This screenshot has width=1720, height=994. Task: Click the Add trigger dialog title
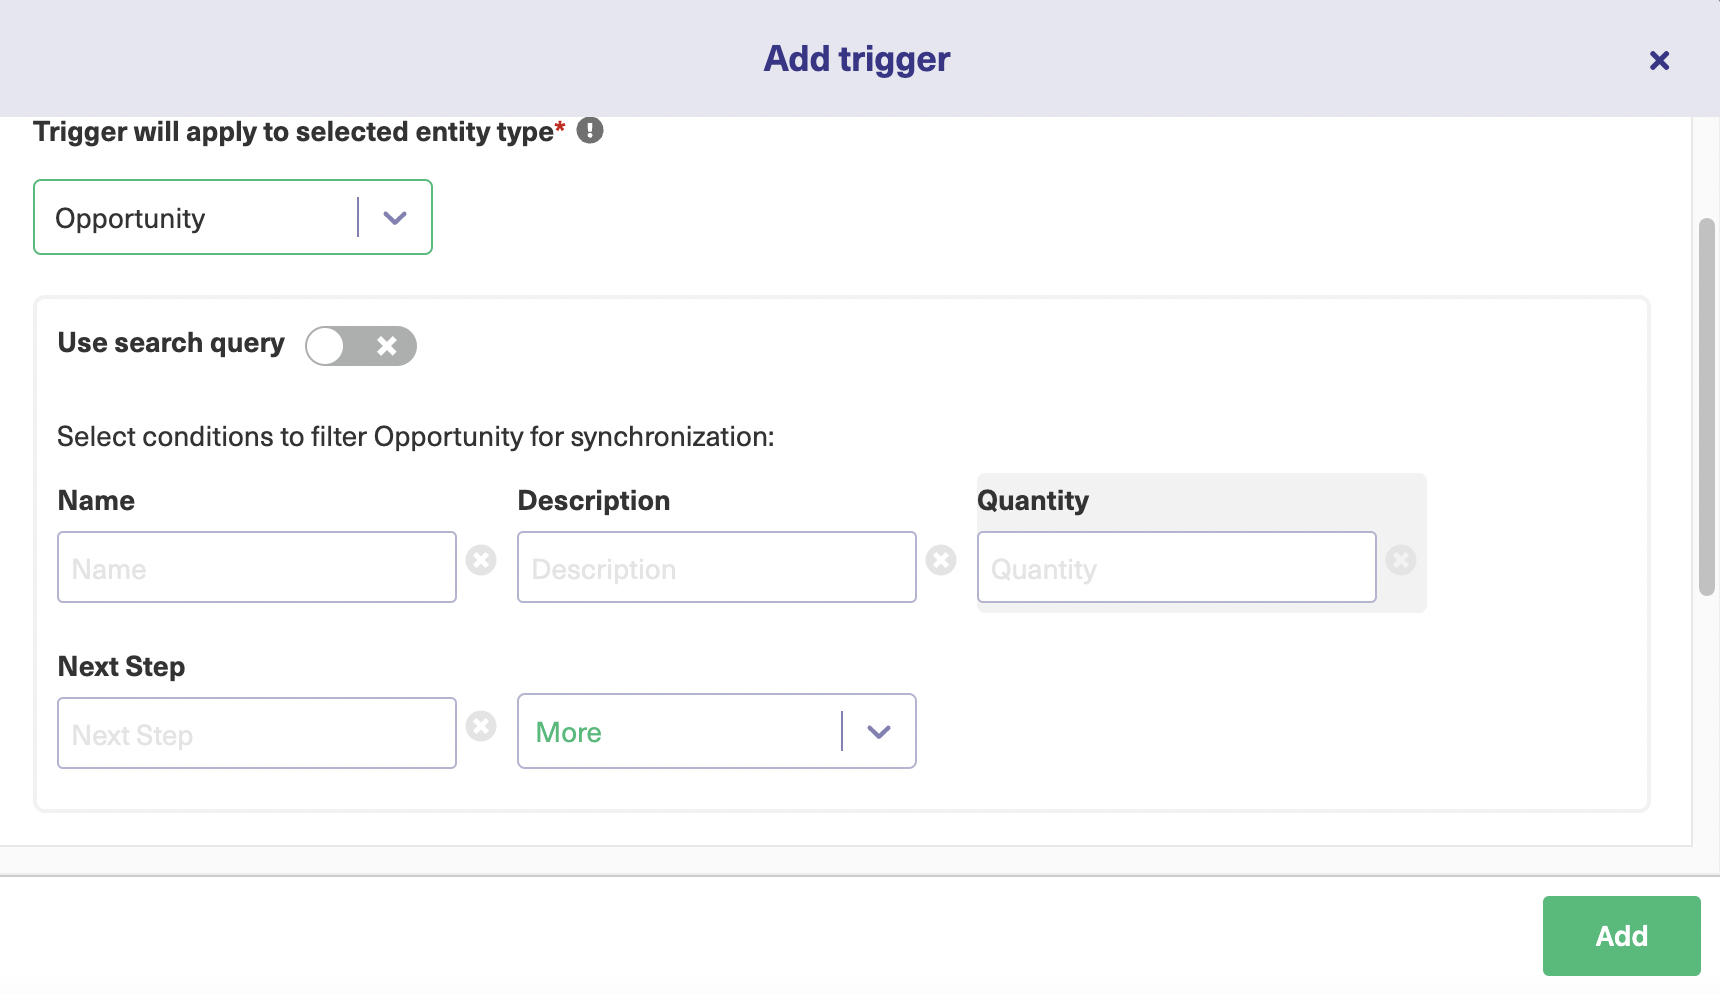857,59
